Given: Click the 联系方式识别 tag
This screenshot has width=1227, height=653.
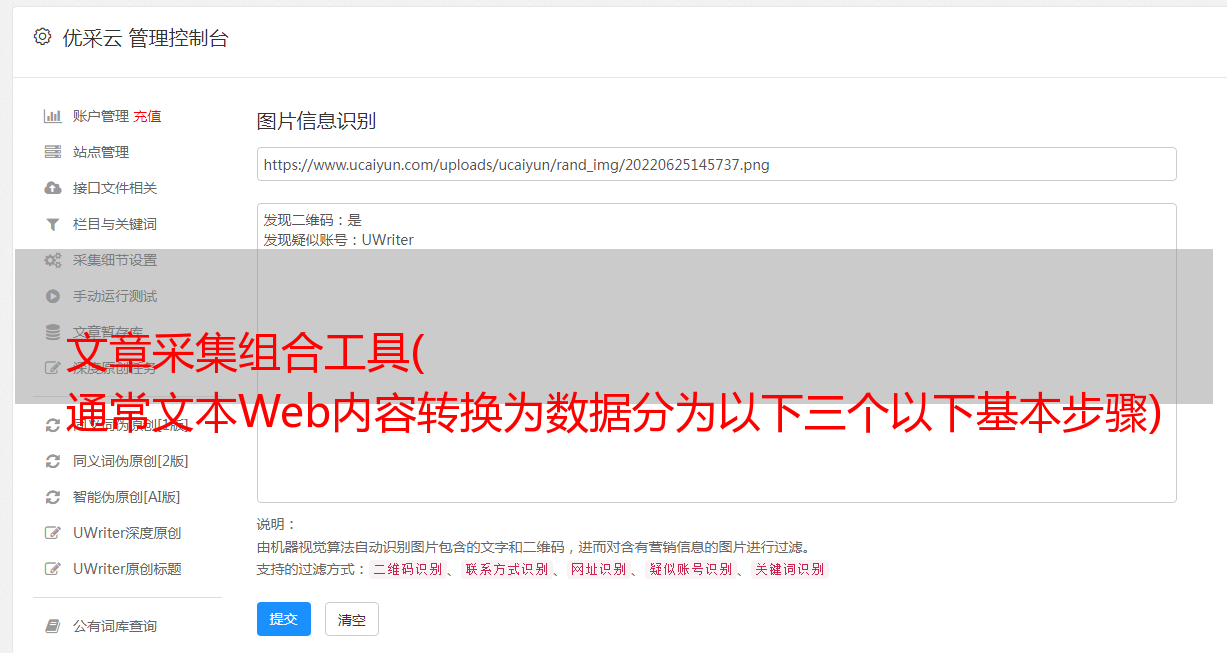Looking at the screenshot, I should (506, 569).
